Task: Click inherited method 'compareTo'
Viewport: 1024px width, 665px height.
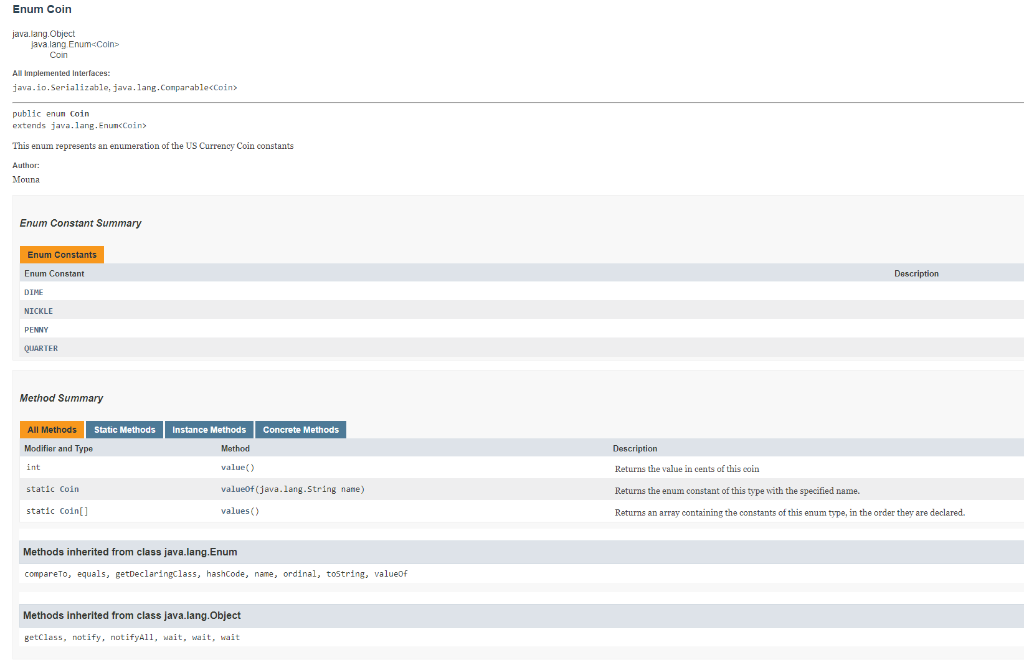Action: point(46,574)
